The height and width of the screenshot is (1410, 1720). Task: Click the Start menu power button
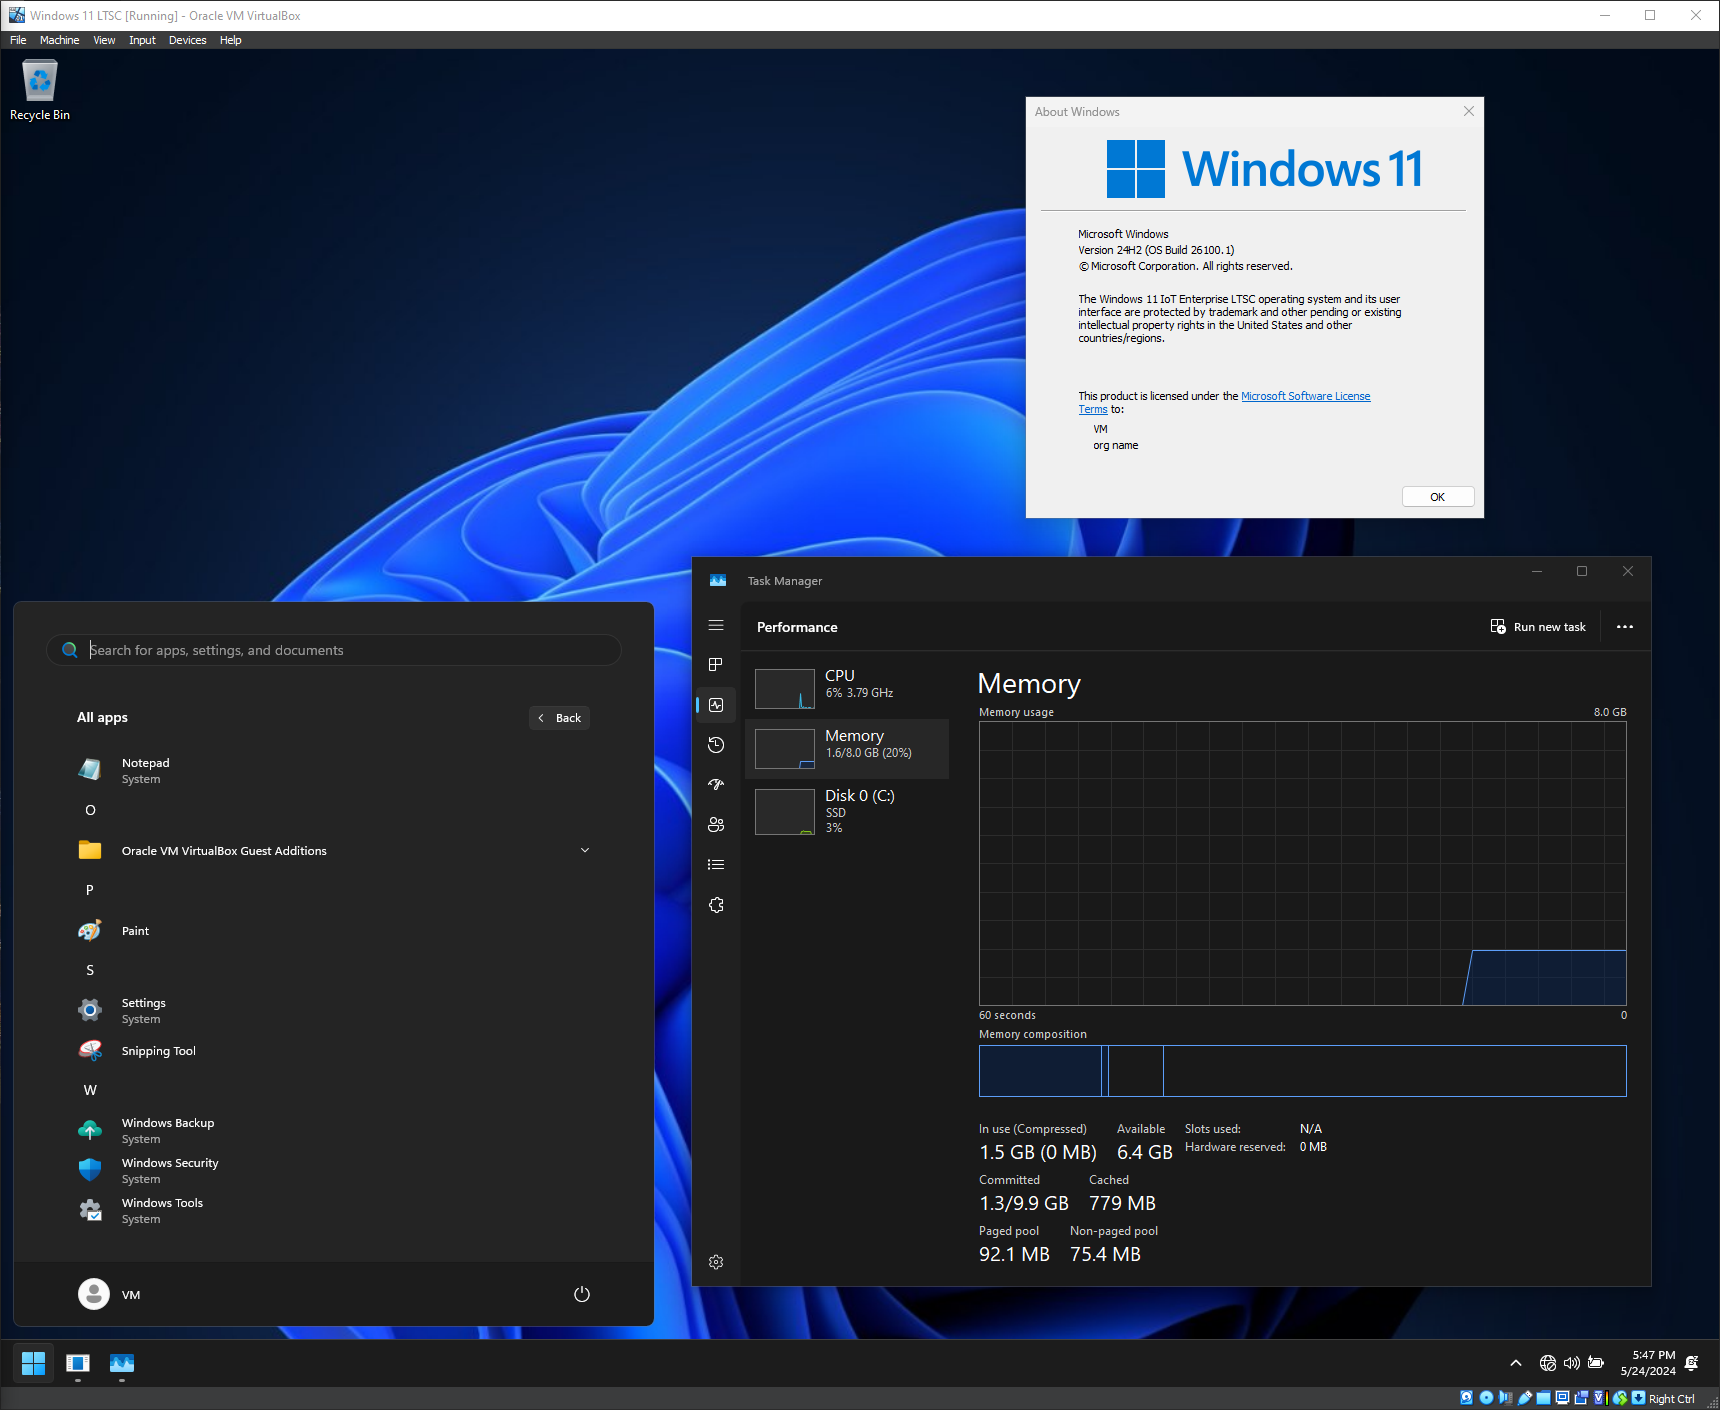coord(582,1294)
